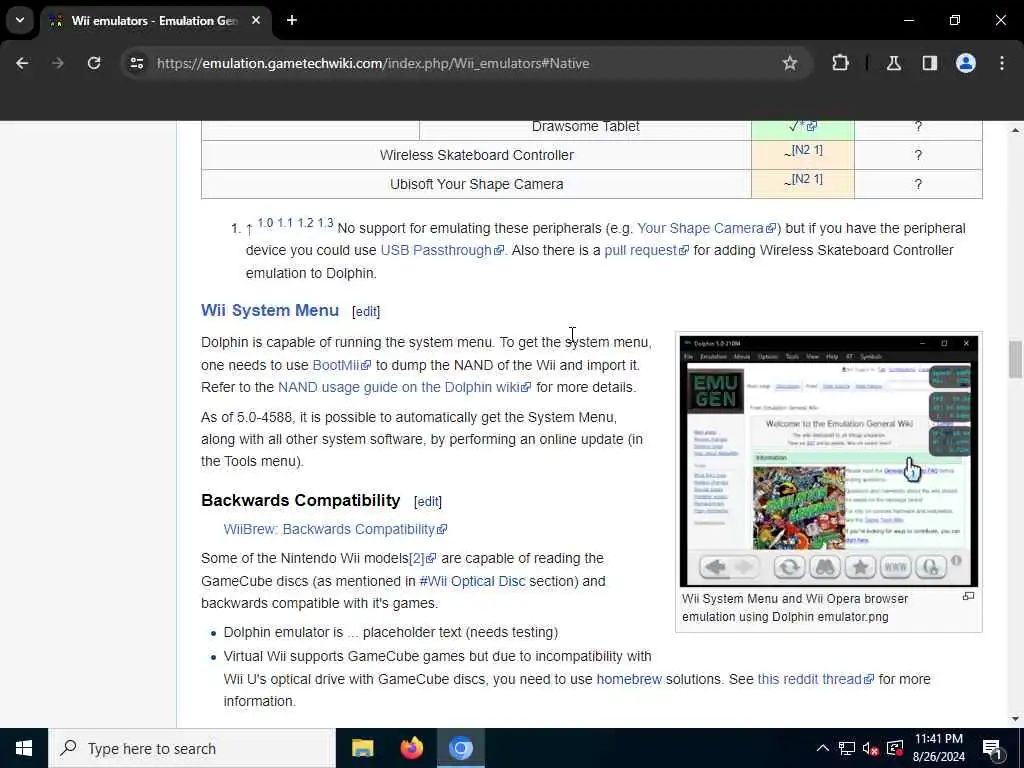Close the Wii emulators tab
1024x768 pixels.
(x=256, y=20)
